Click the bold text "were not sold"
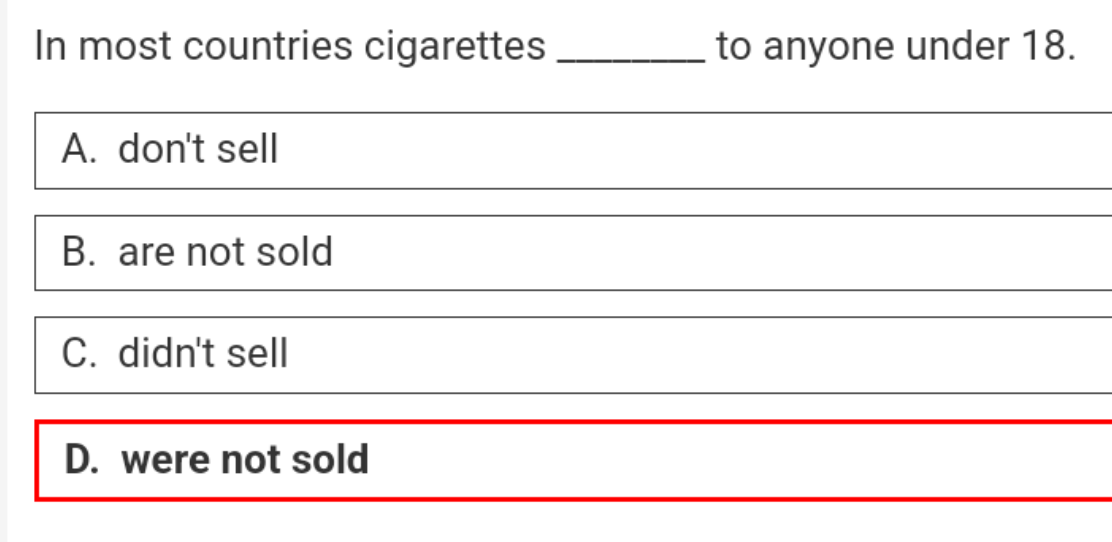This screenshot has width=1112, height=542. coord(245,460)
